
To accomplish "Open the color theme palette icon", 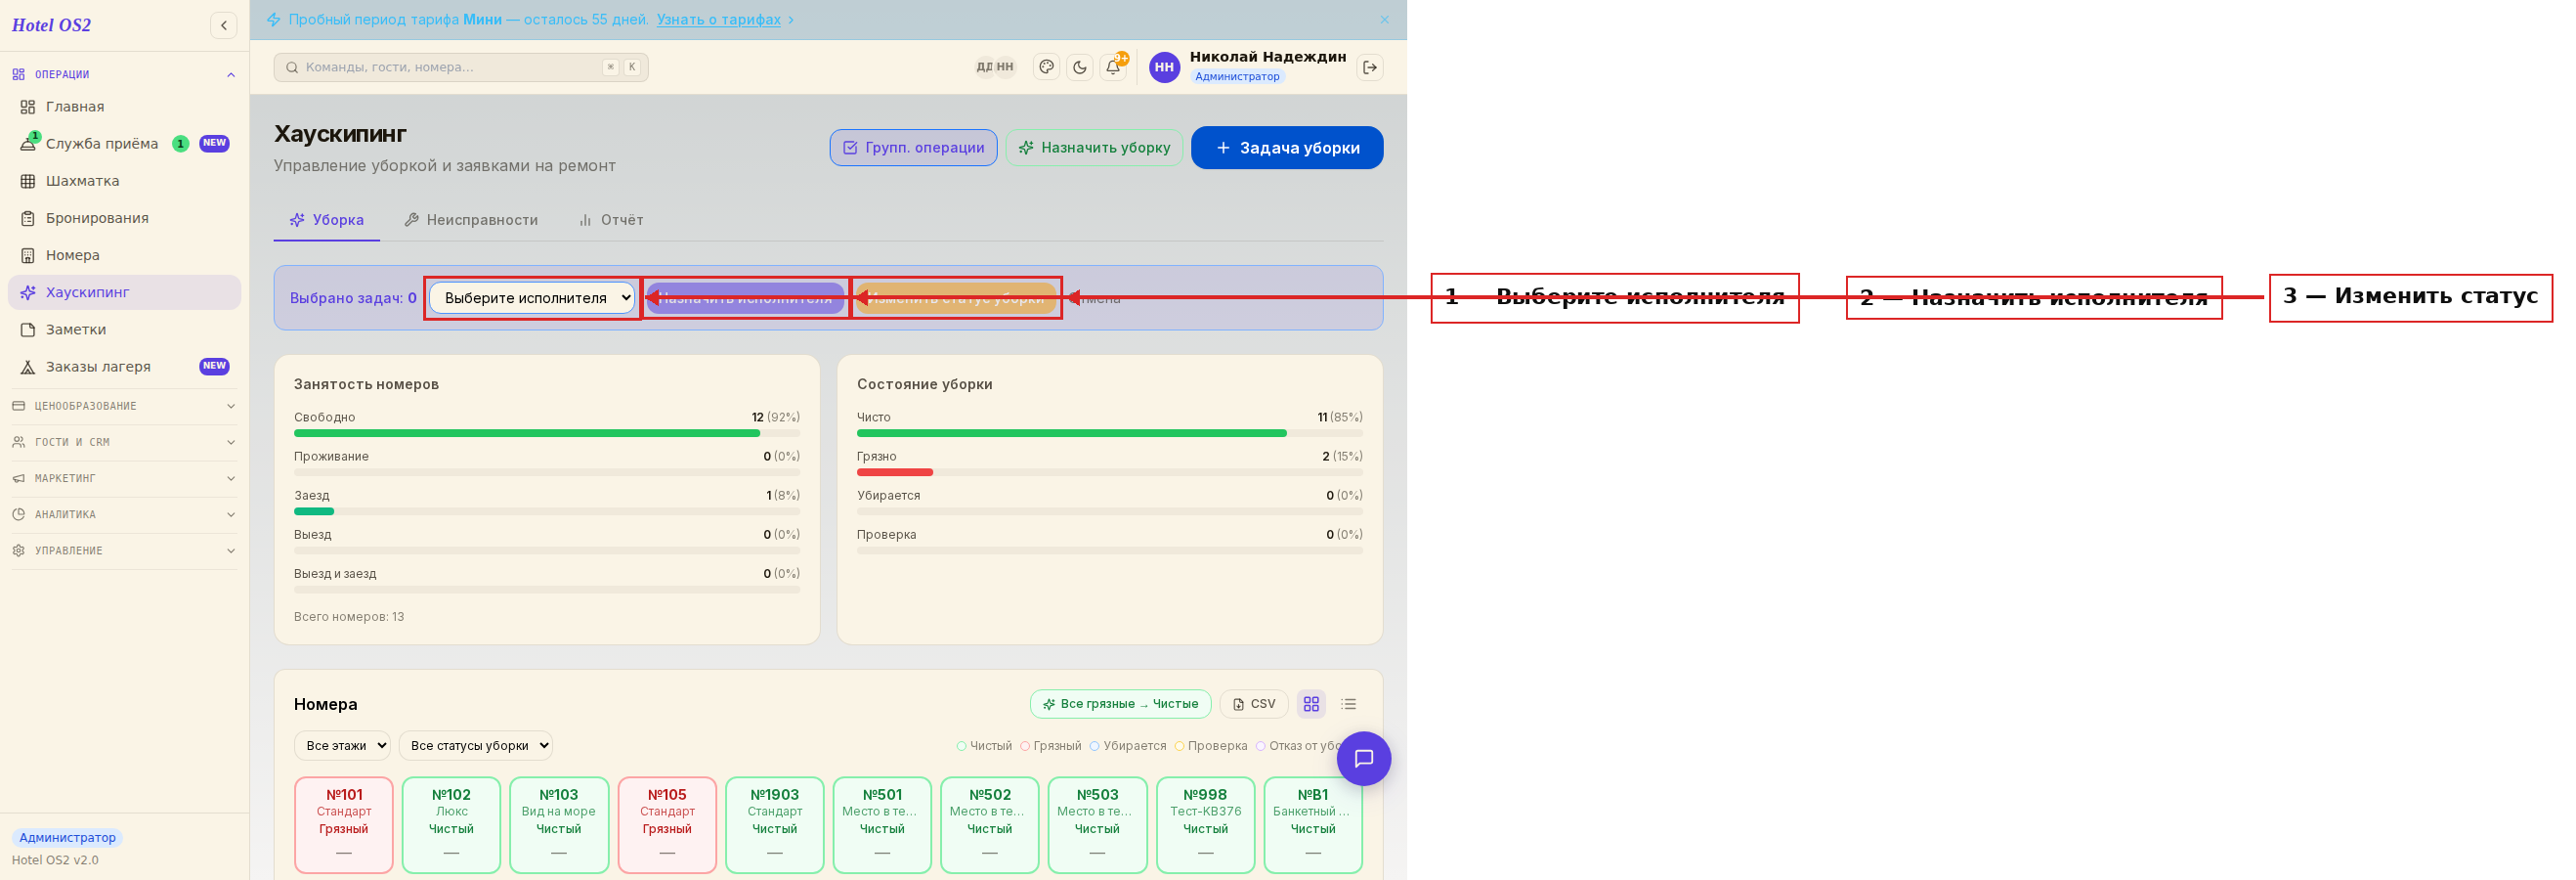I will pyautogui.click(x=1046, y=67).
